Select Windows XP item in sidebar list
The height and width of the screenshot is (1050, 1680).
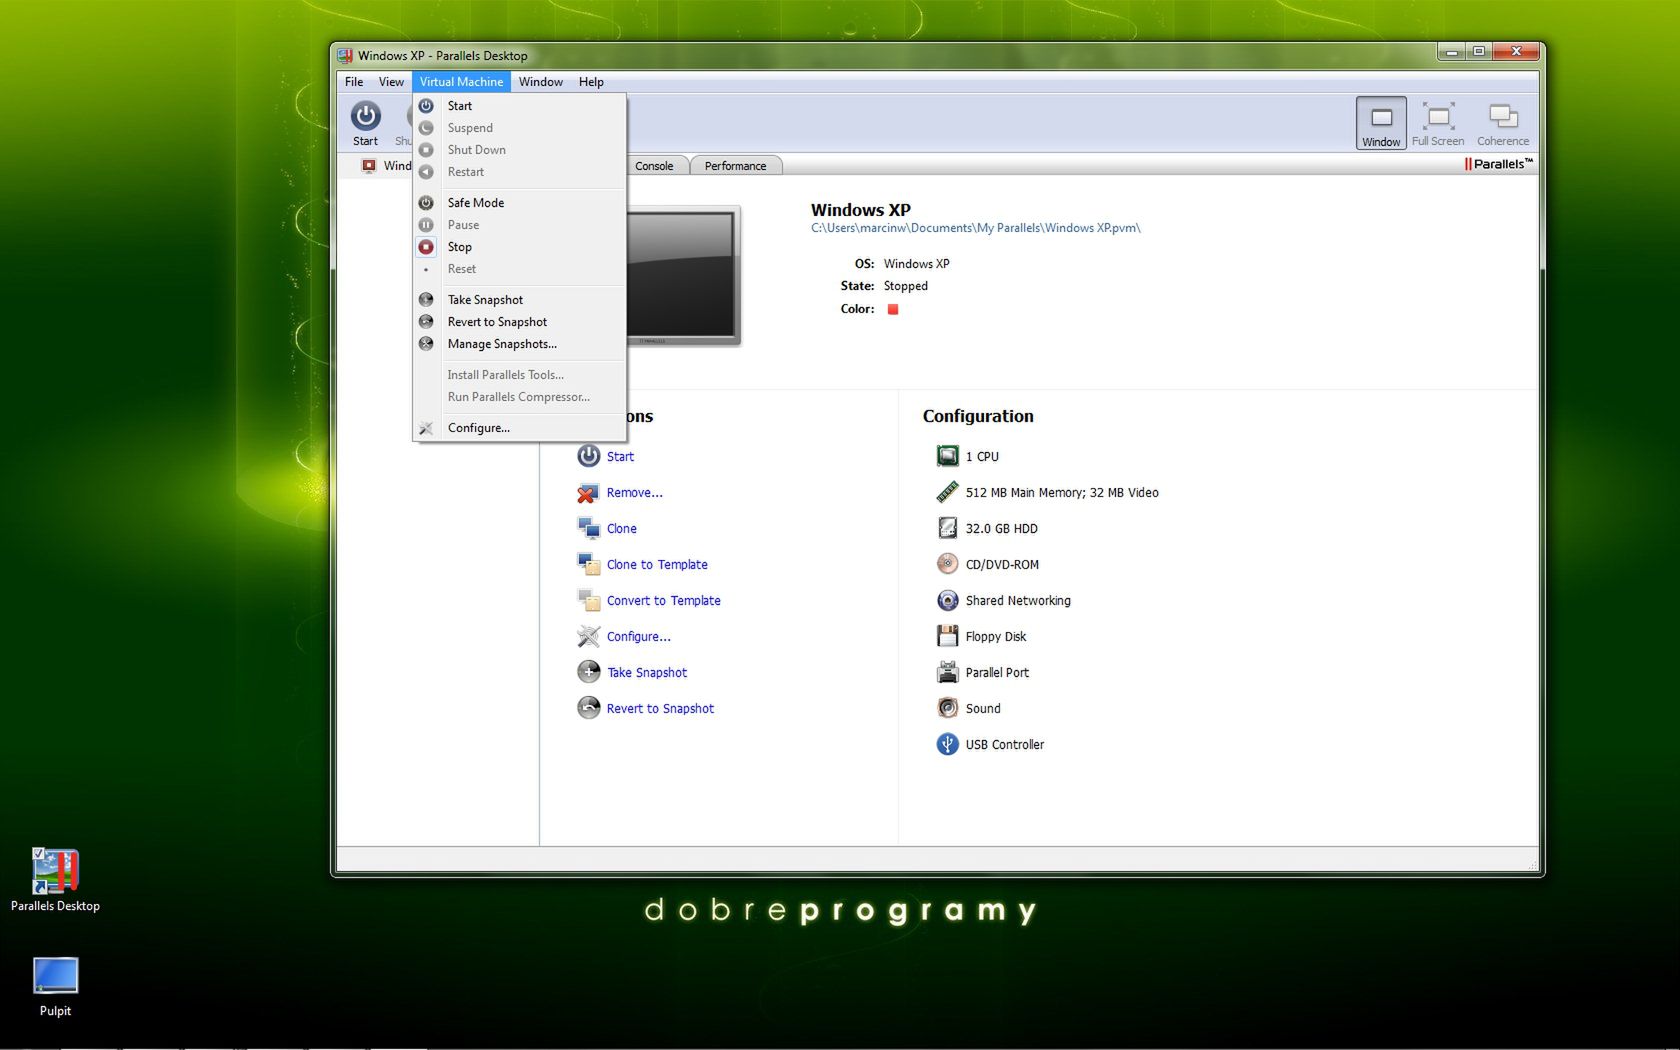click(x=386, y=166)
